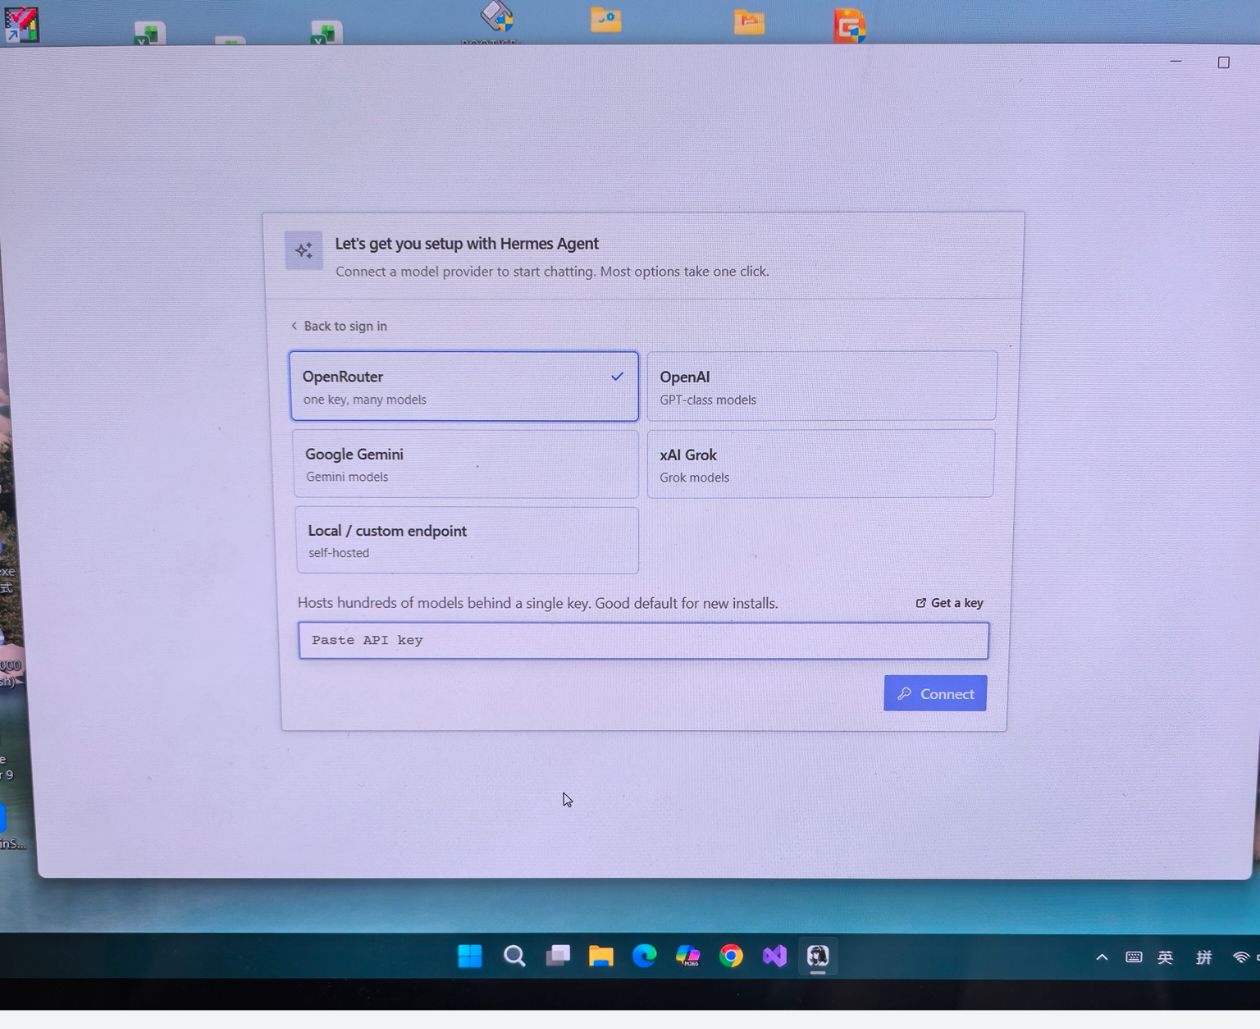
Task: Minimize the Hermes Agent window
Action: pyautogui.click(x=1176, y=62)
